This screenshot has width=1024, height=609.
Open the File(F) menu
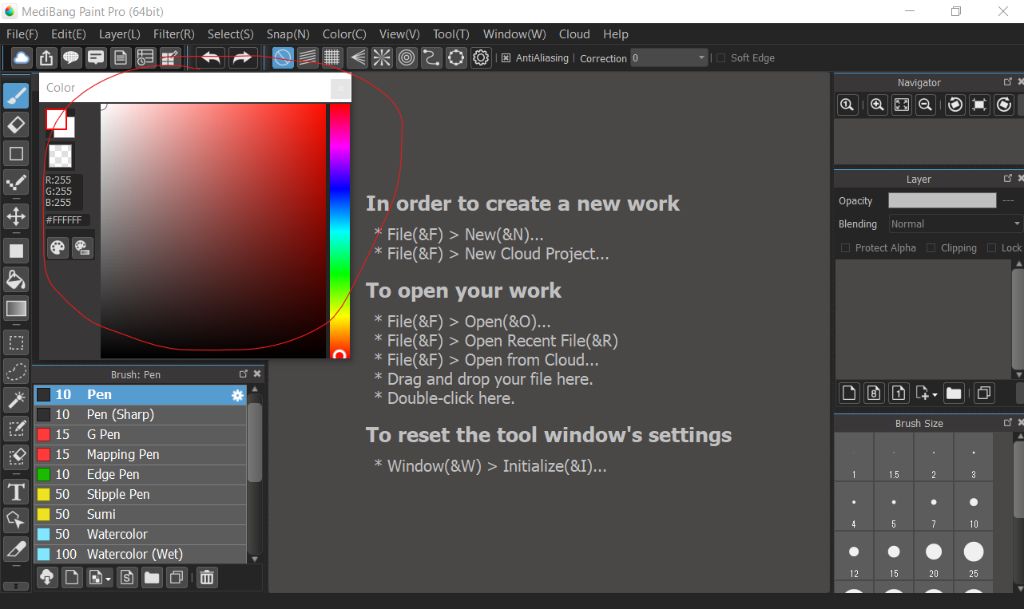(x=22, y=34)
